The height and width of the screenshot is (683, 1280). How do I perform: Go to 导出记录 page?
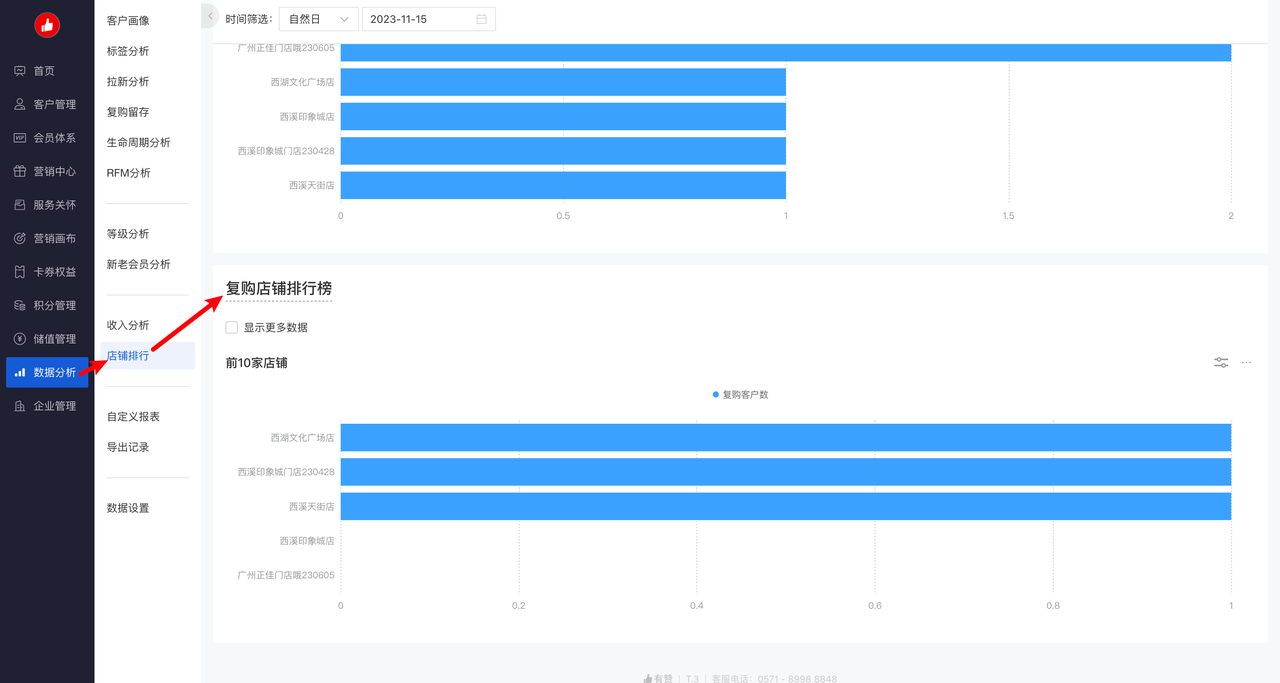[128, 447]
